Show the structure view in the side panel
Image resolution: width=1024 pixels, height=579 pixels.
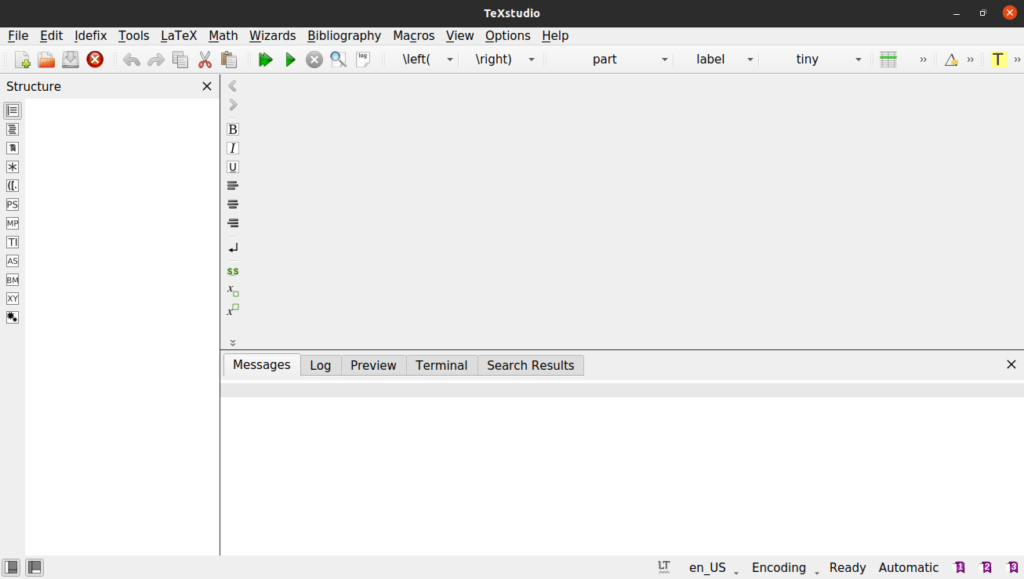click(12, 110)
